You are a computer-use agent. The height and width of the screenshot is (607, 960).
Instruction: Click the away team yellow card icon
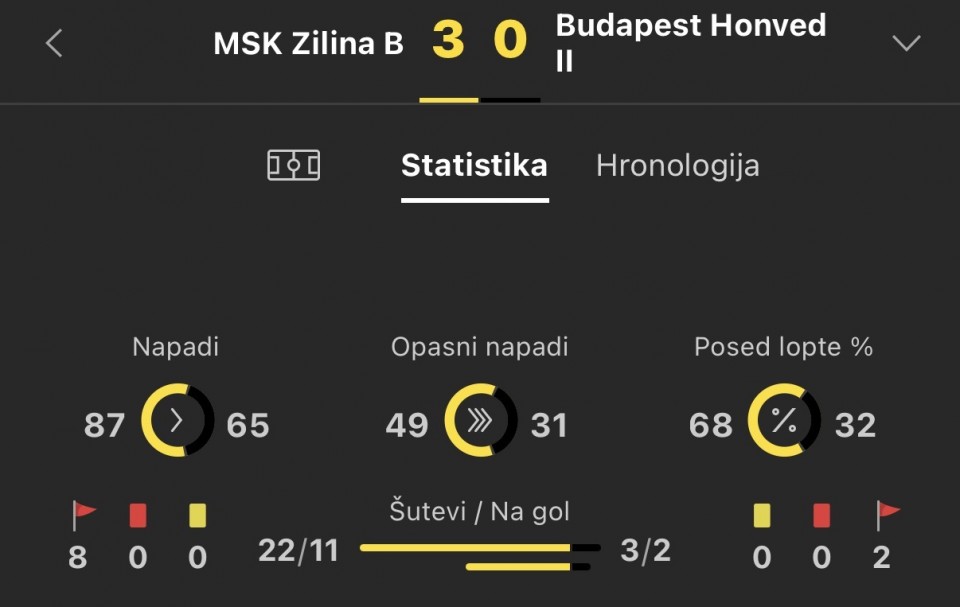(762, 515)
